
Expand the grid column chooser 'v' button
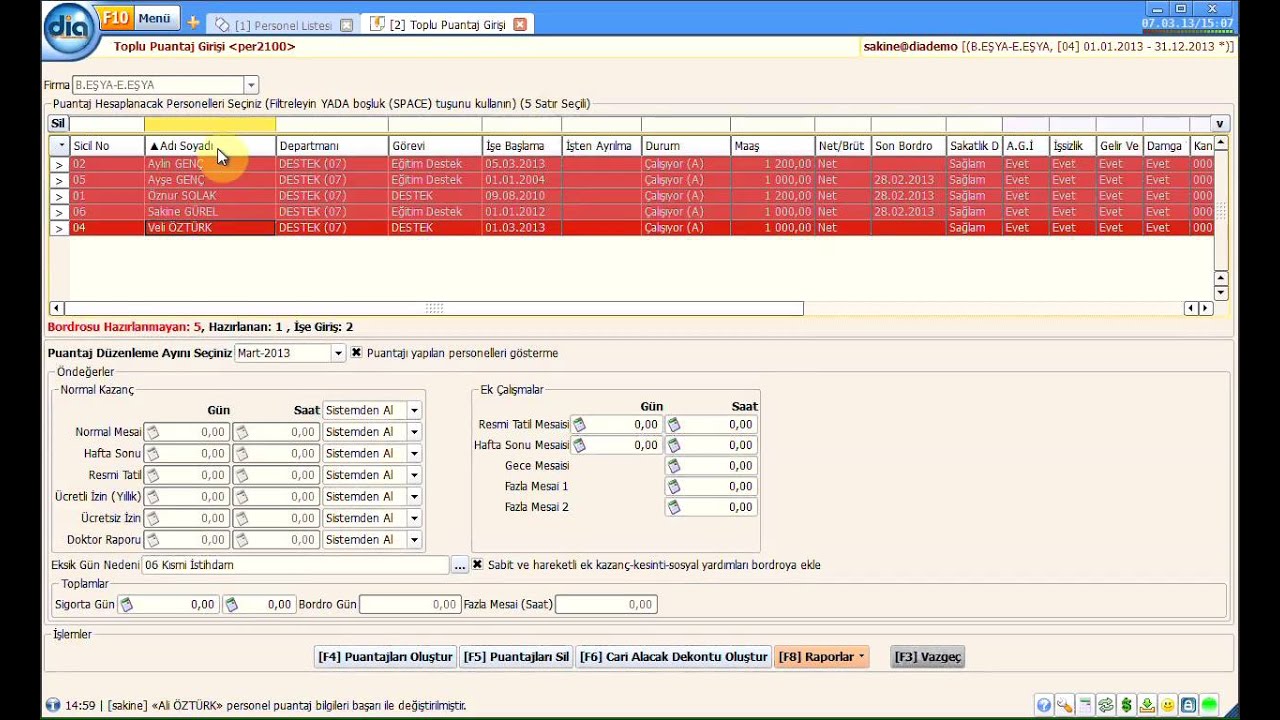point(1219,124)
